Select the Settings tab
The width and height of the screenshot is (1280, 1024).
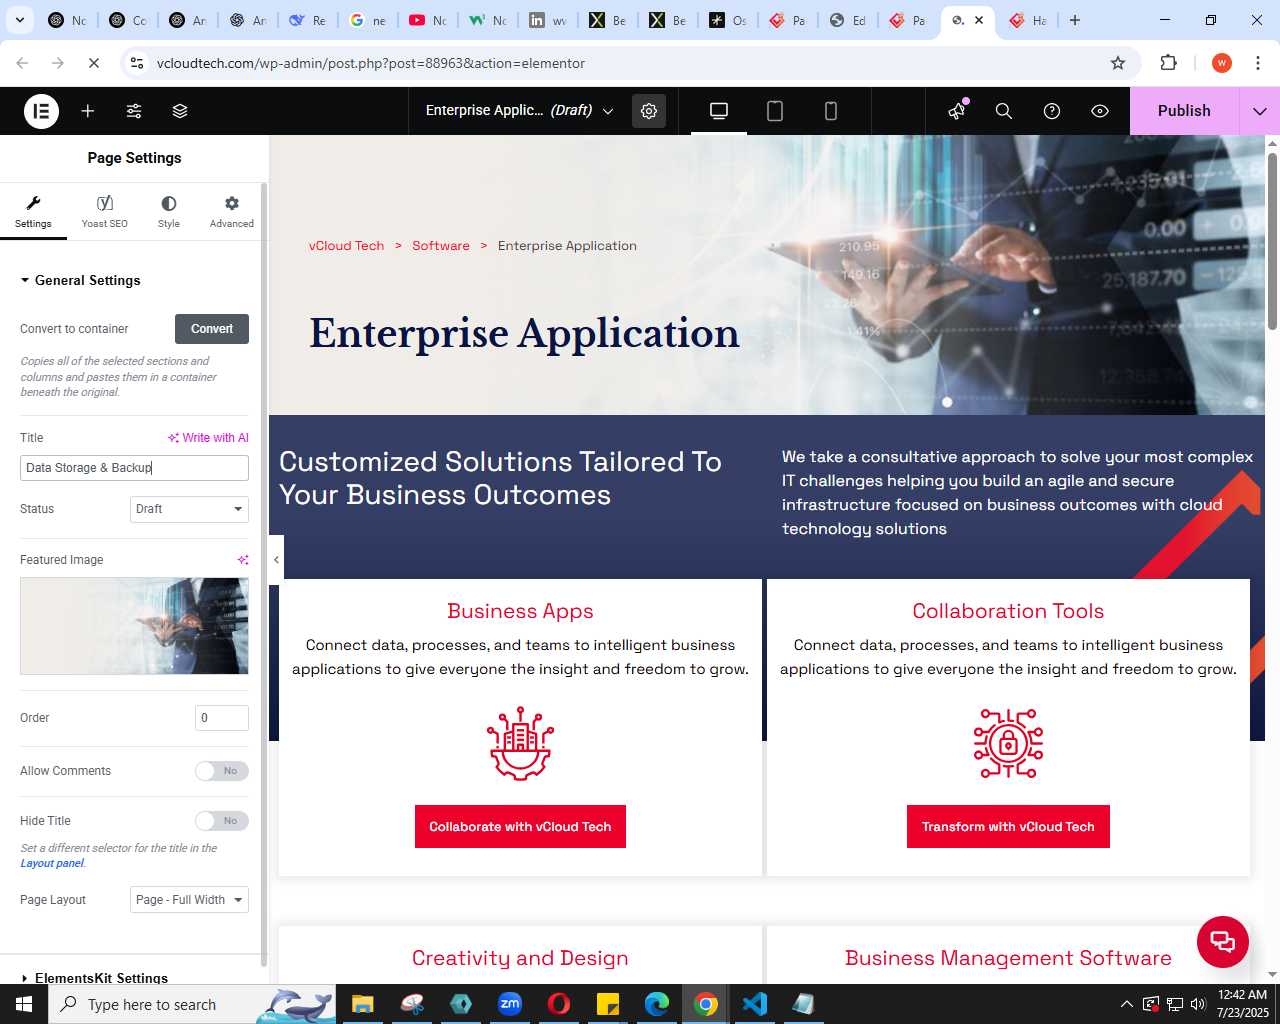33,212
